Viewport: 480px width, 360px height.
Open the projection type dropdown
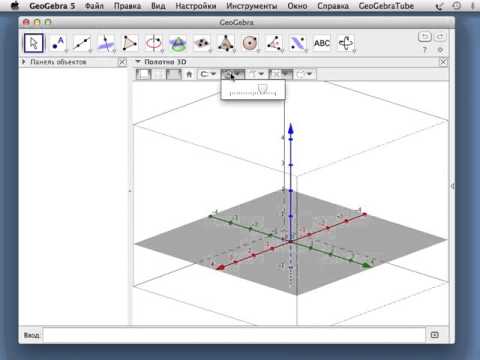[304, 74]
